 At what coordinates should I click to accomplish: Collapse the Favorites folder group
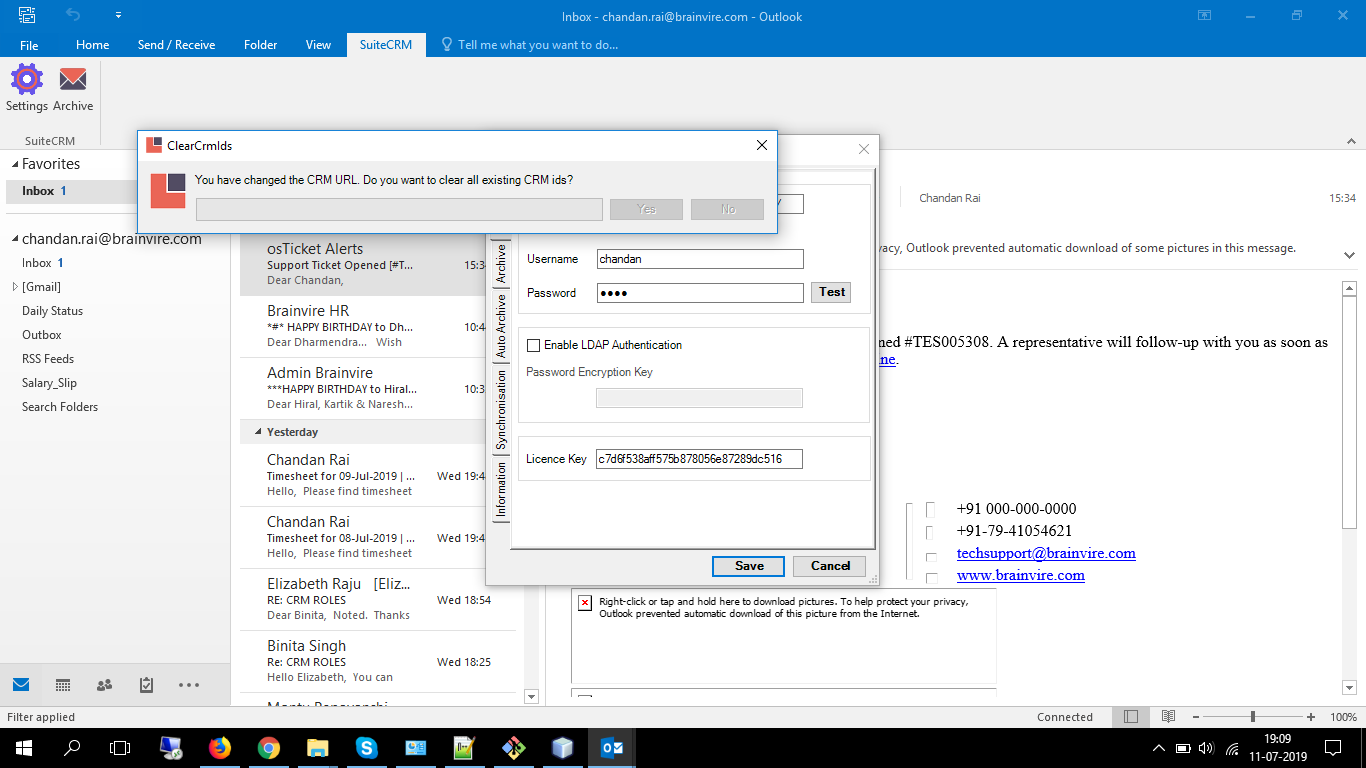click(14, 164)
